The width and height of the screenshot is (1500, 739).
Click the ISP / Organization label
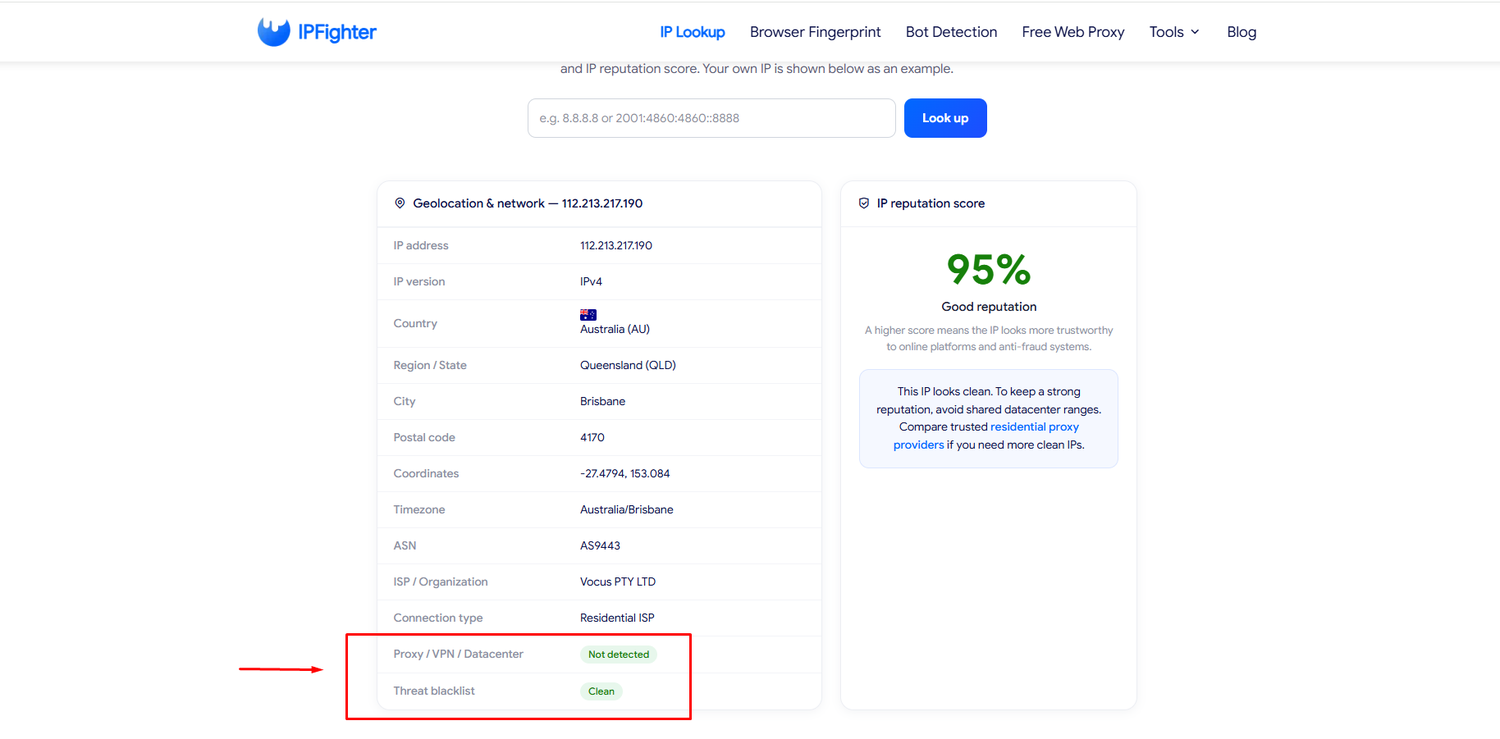coord(441,582)
